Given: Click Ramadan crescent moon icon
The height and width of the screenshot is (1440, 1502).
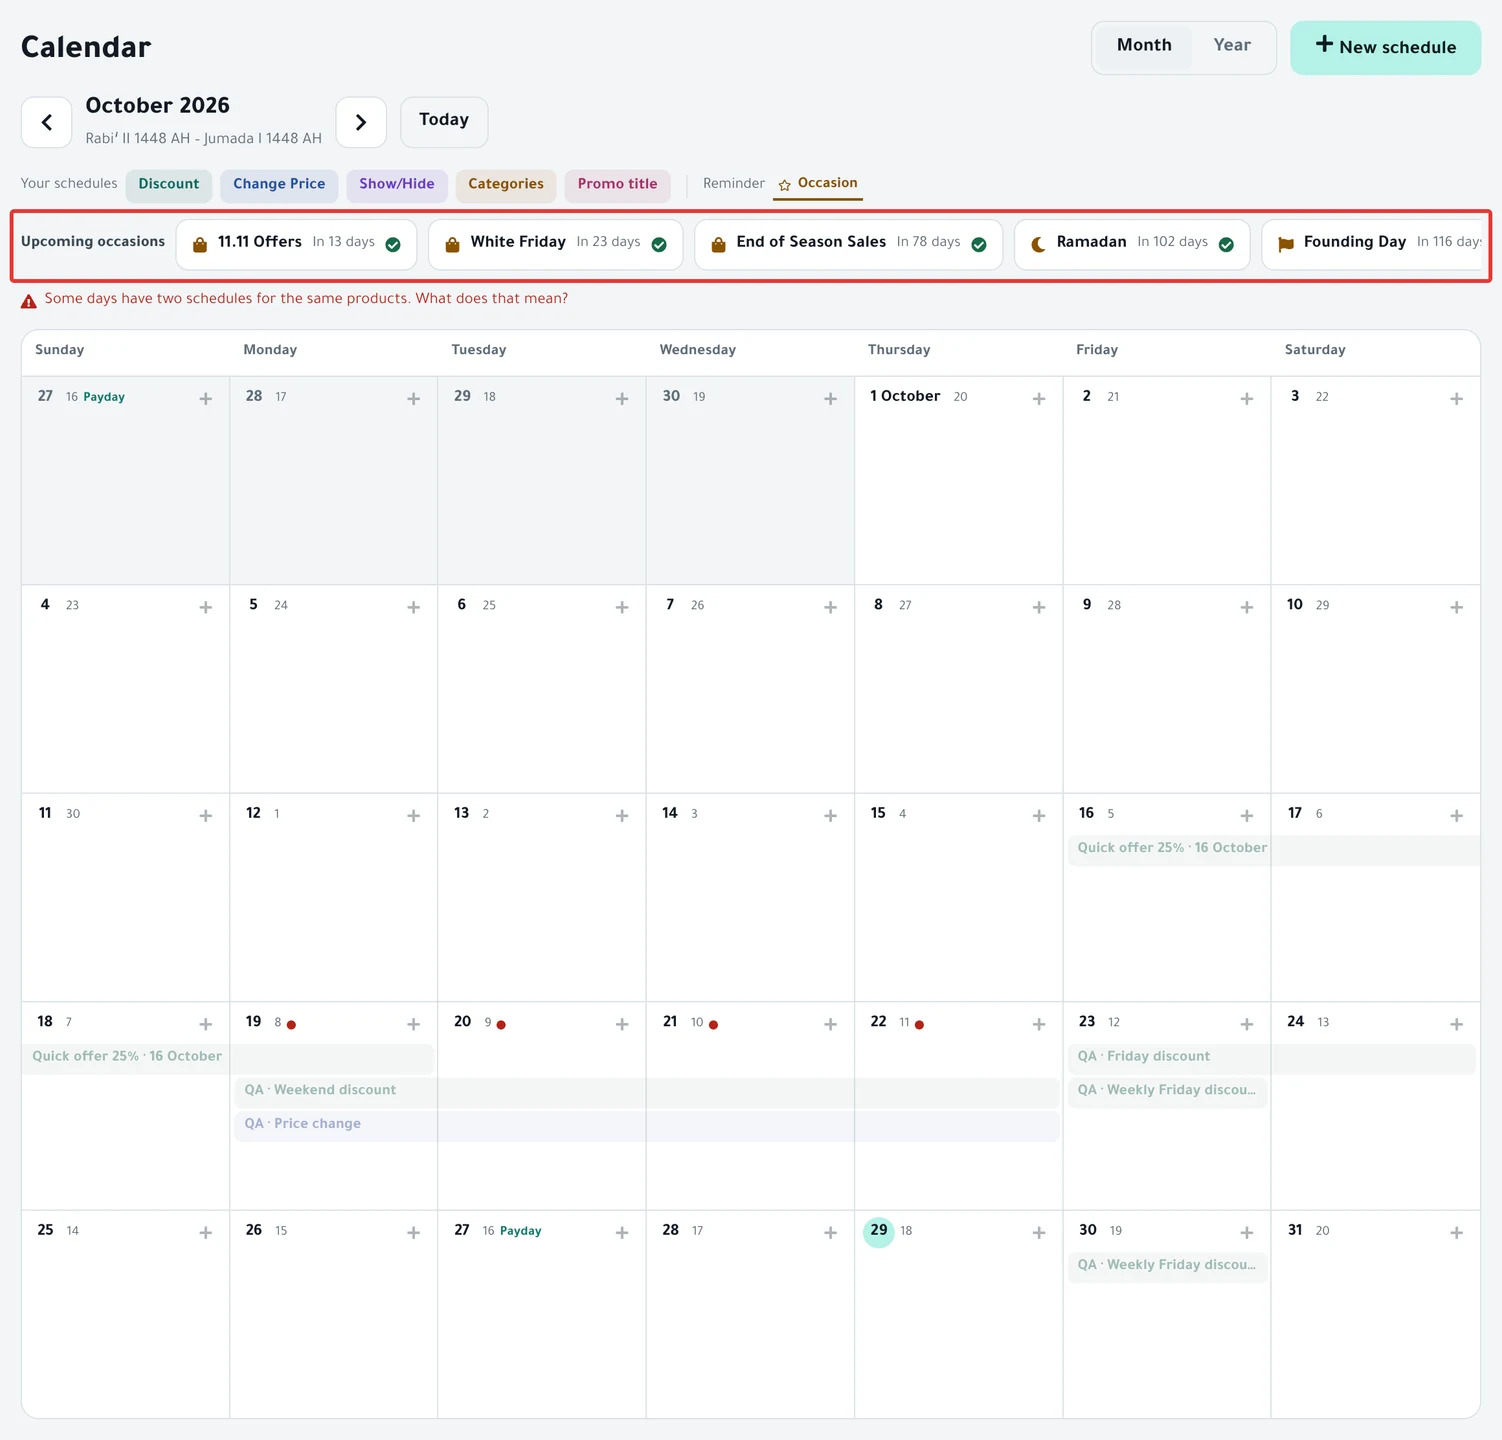Looking at the screenshot, I should [x=1038, y=244].
